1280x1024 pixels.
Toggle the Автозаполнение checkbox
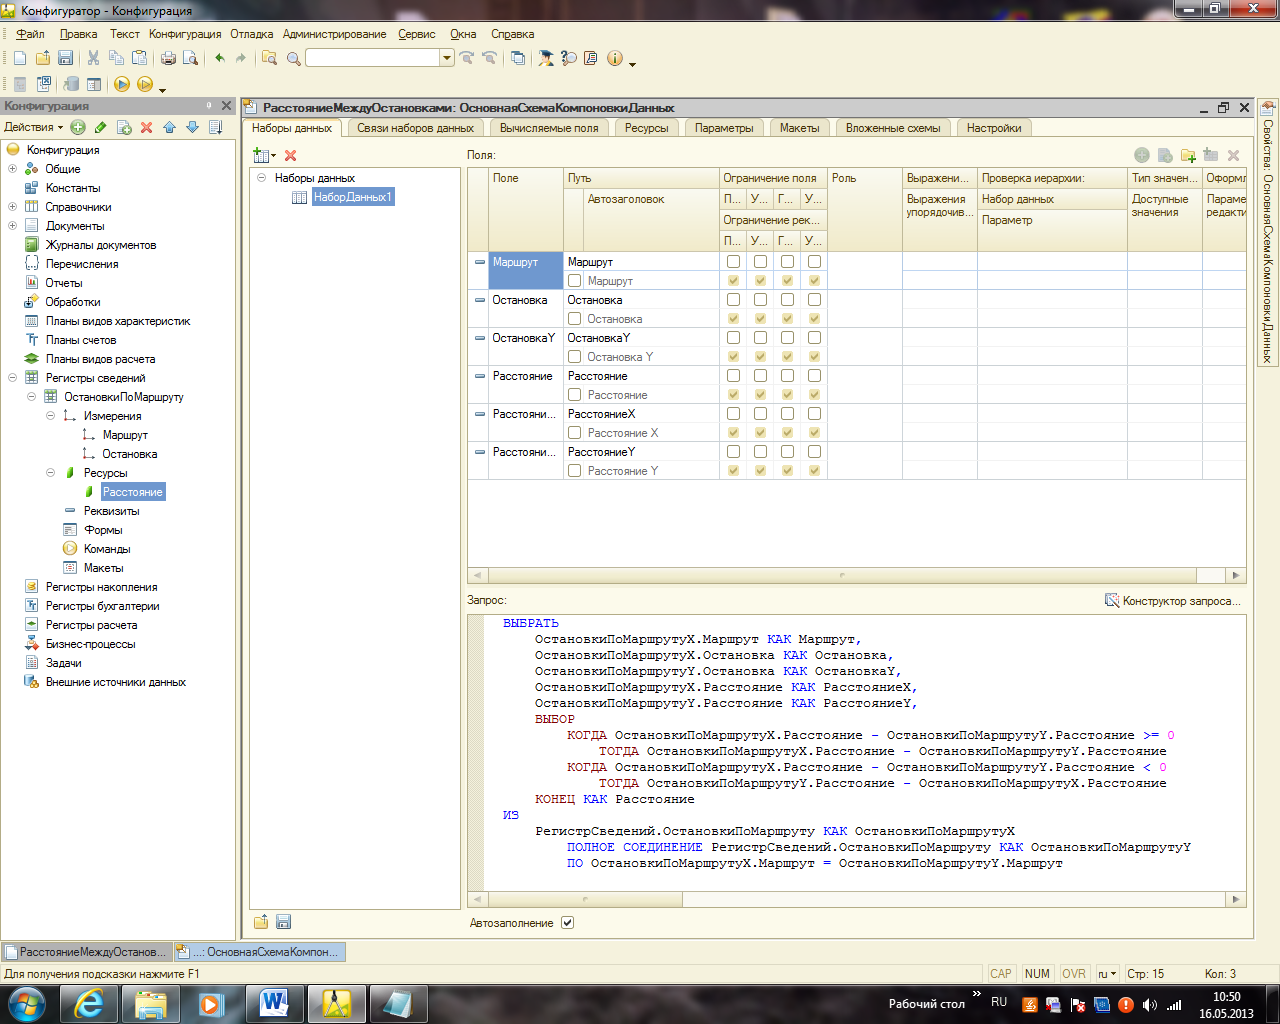coord(567,923)
